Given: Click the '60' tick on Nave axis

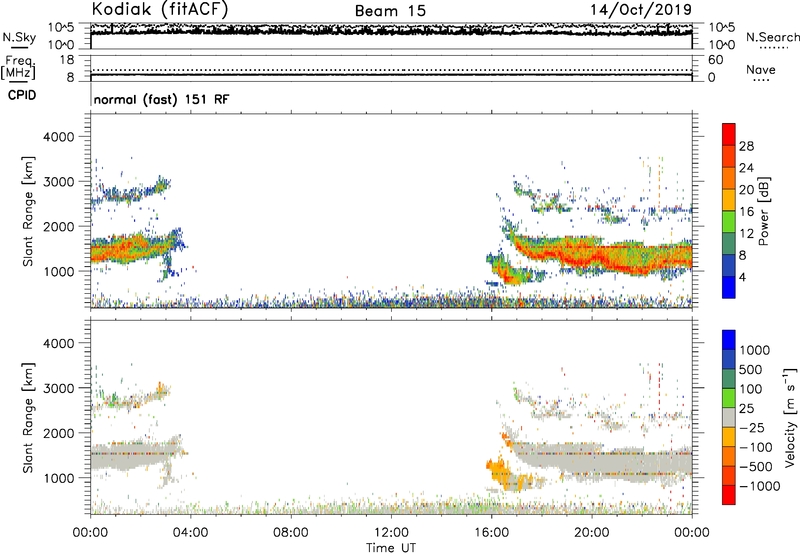Looking at the screenshot, I should click(715, 60).
